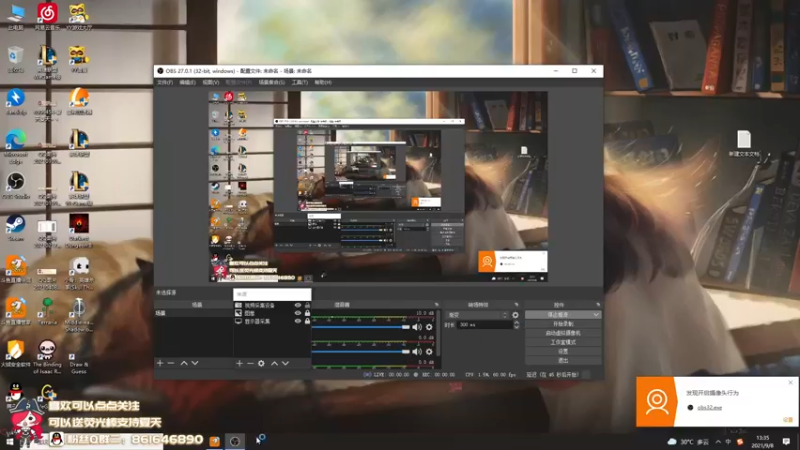The width and height of the screenshot is (800, 450).
Task: Select the Steam desktop icon
Action: coord(16,228)
